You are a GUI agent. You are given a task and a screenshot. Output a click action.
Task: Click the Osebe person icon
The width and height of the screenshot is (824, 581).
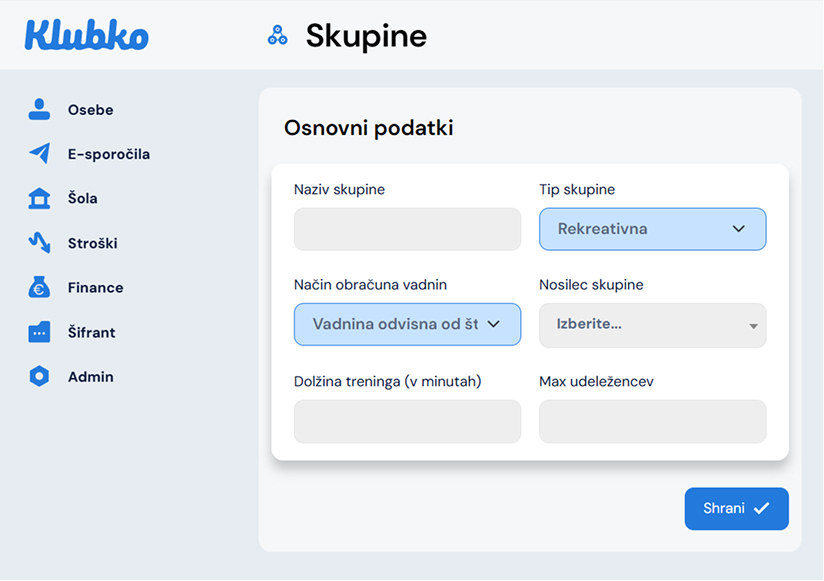pyautogui.click(x=39, y=110)
